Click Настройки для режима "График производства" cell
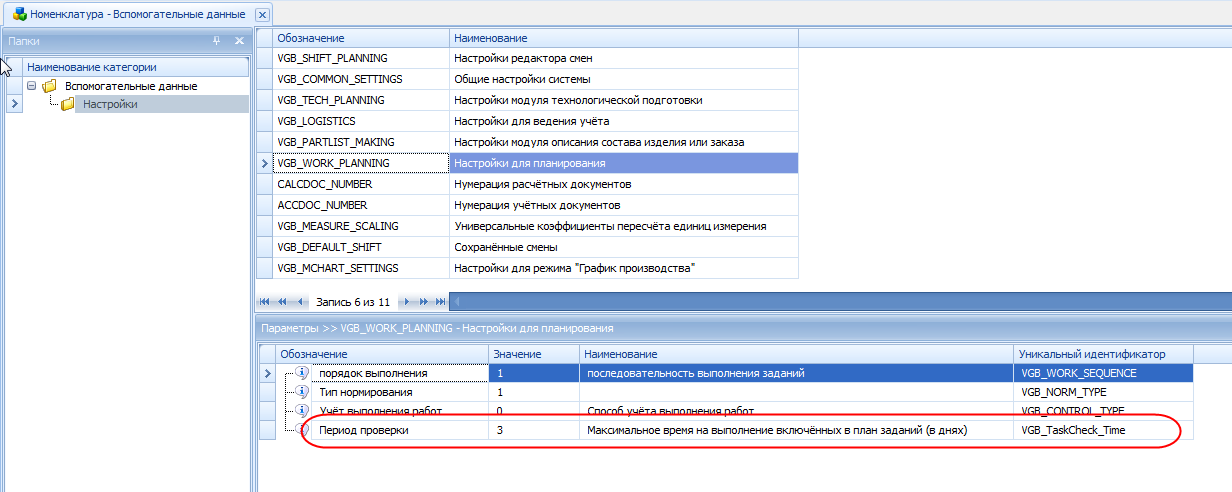The image size is (1232, 492). pos(624,268)
